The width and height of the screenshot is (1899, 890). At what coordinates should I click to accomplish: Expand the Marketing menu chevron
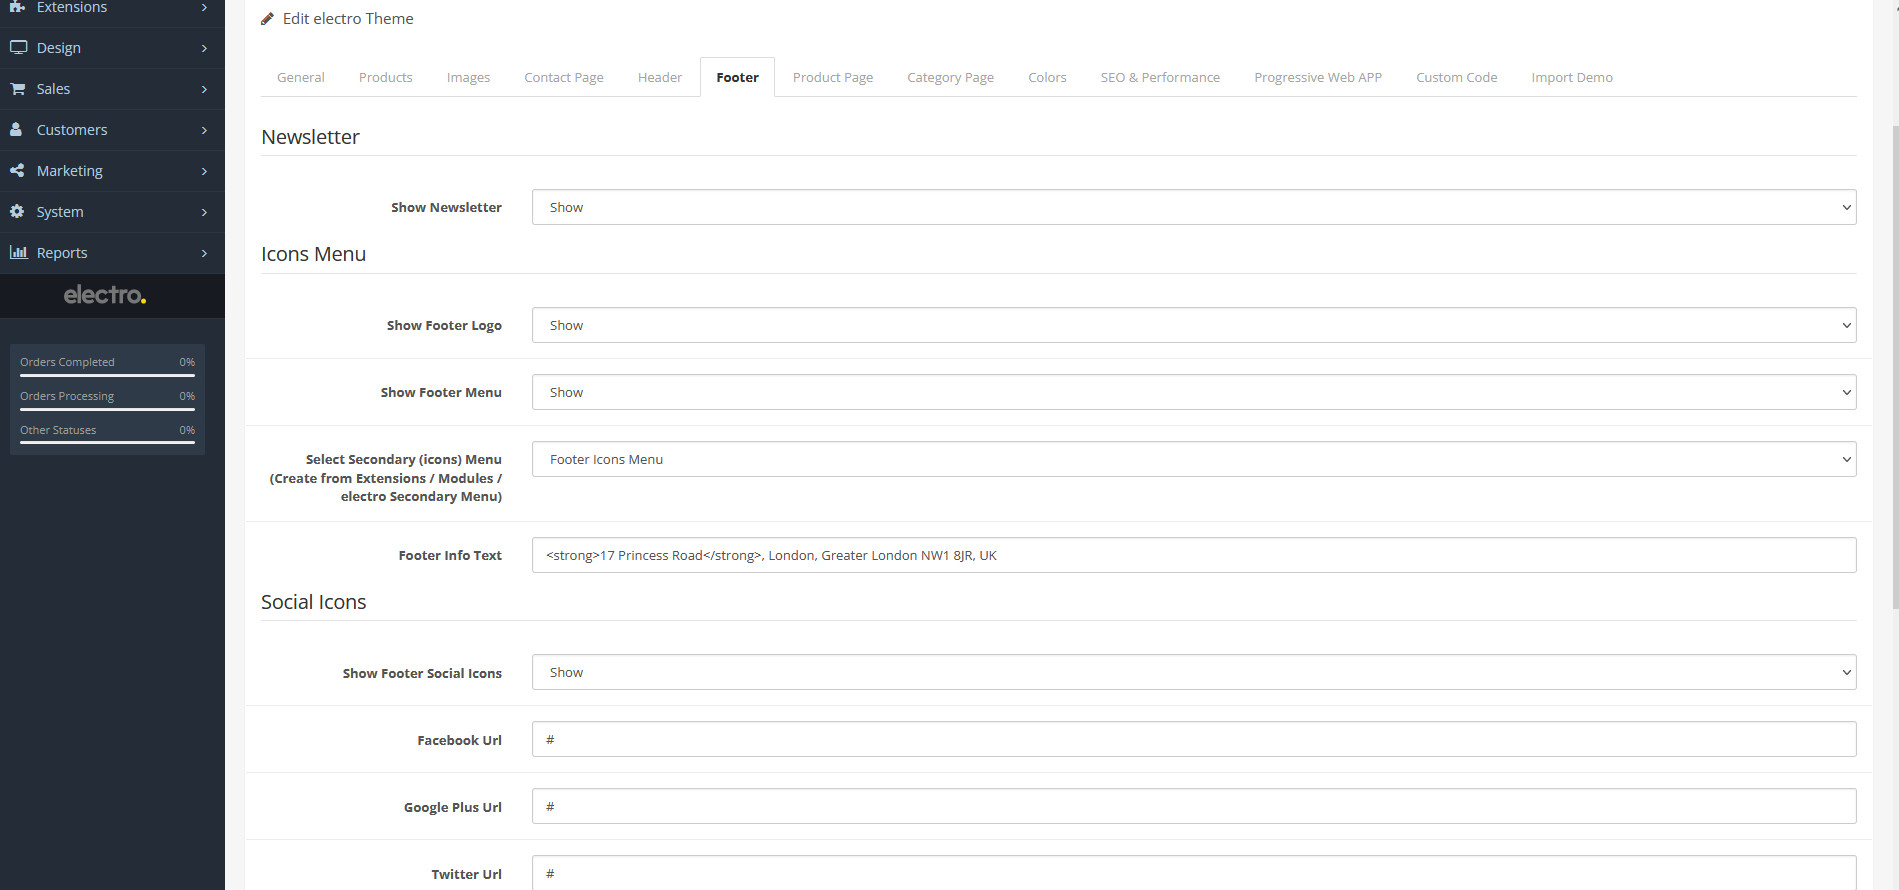coord(204,171)
